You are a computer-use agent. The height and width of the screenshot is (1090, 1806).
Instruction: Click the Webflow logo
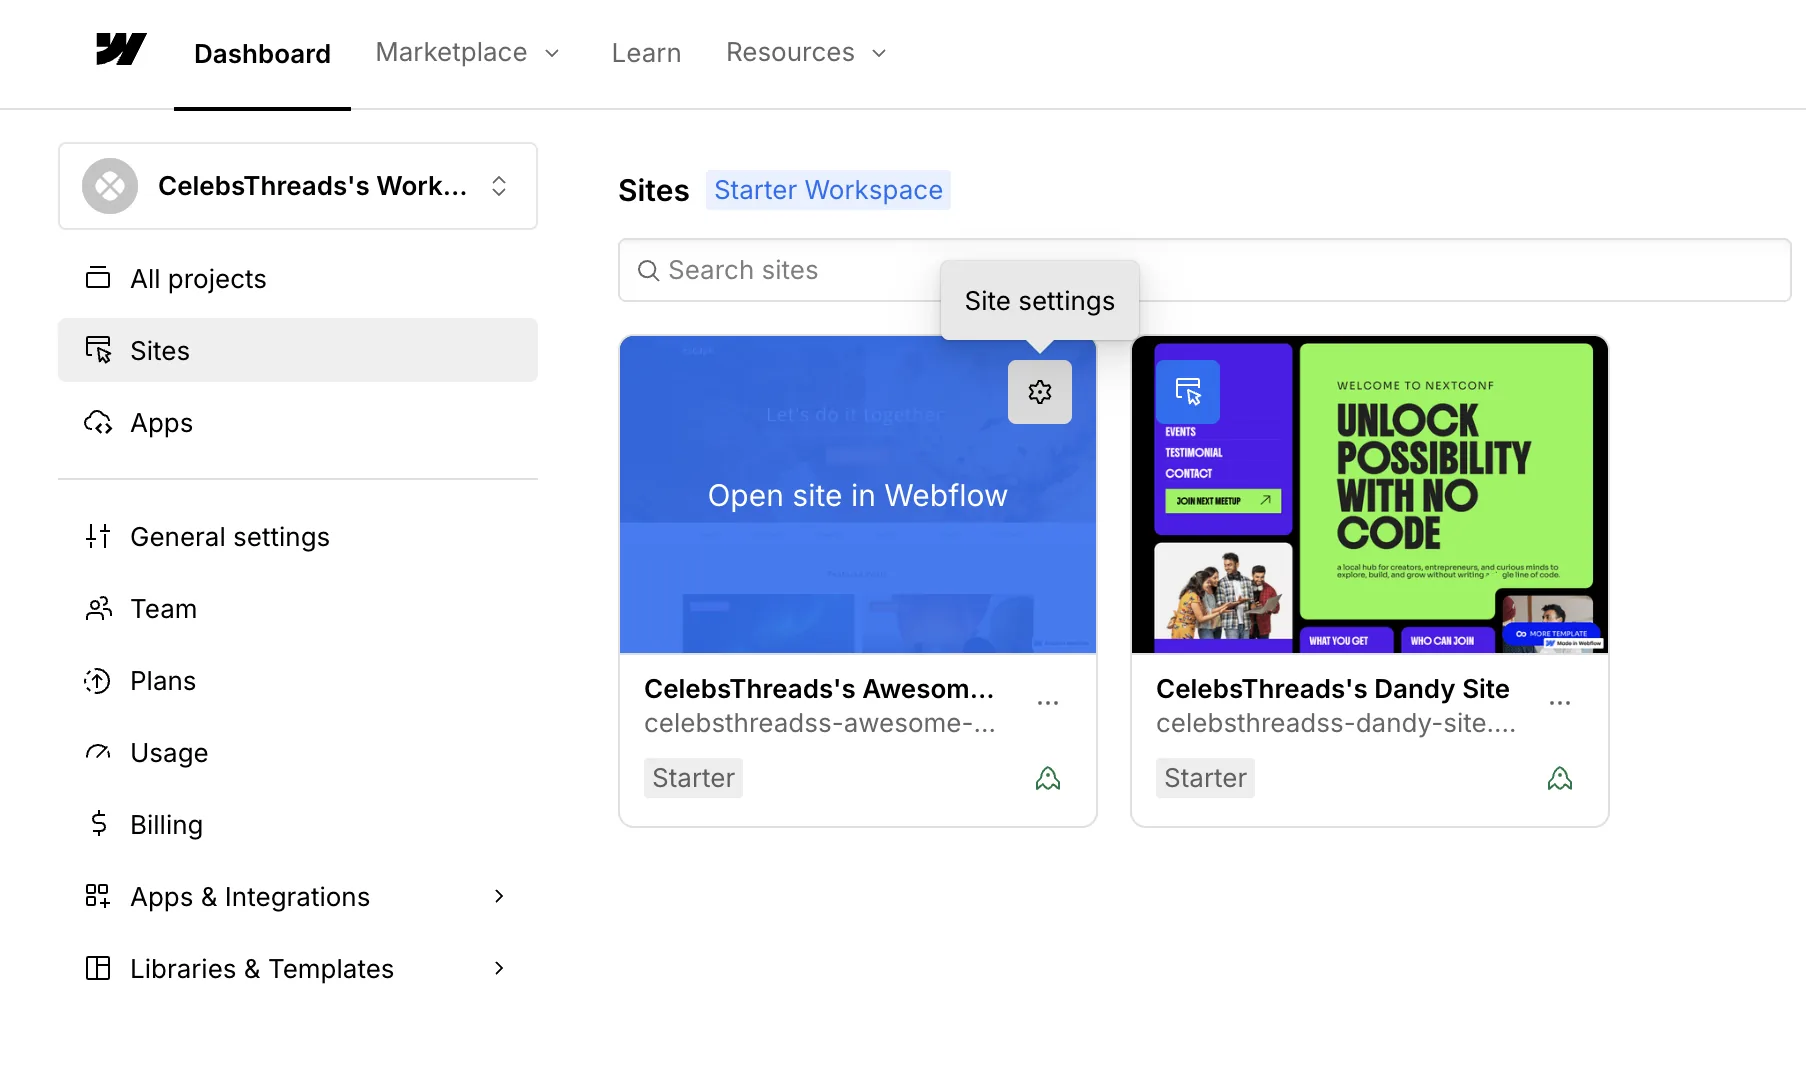point(121,49)
